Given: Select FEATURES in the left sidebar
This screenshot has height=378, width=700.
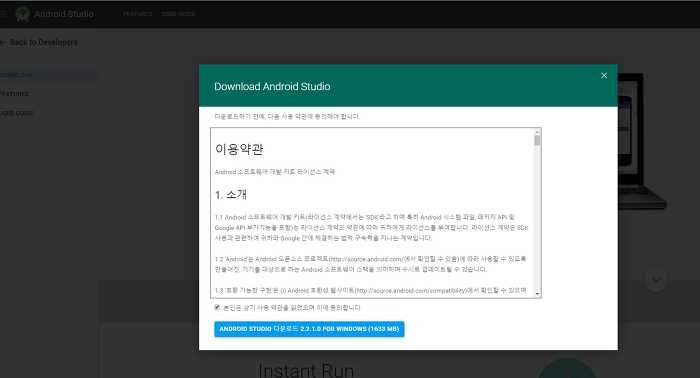Looking at the screenshot, I should click(14, 94).
